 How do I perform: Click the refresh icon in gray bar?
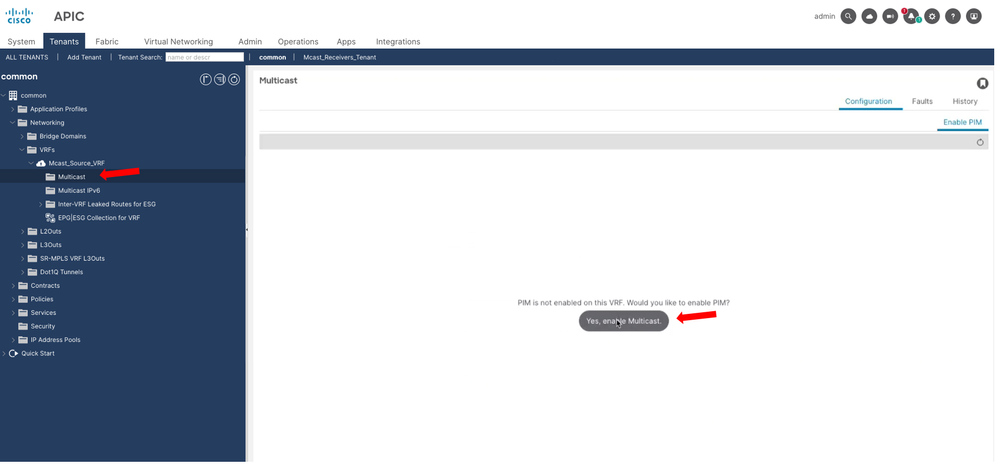click(x=981, y=142)
